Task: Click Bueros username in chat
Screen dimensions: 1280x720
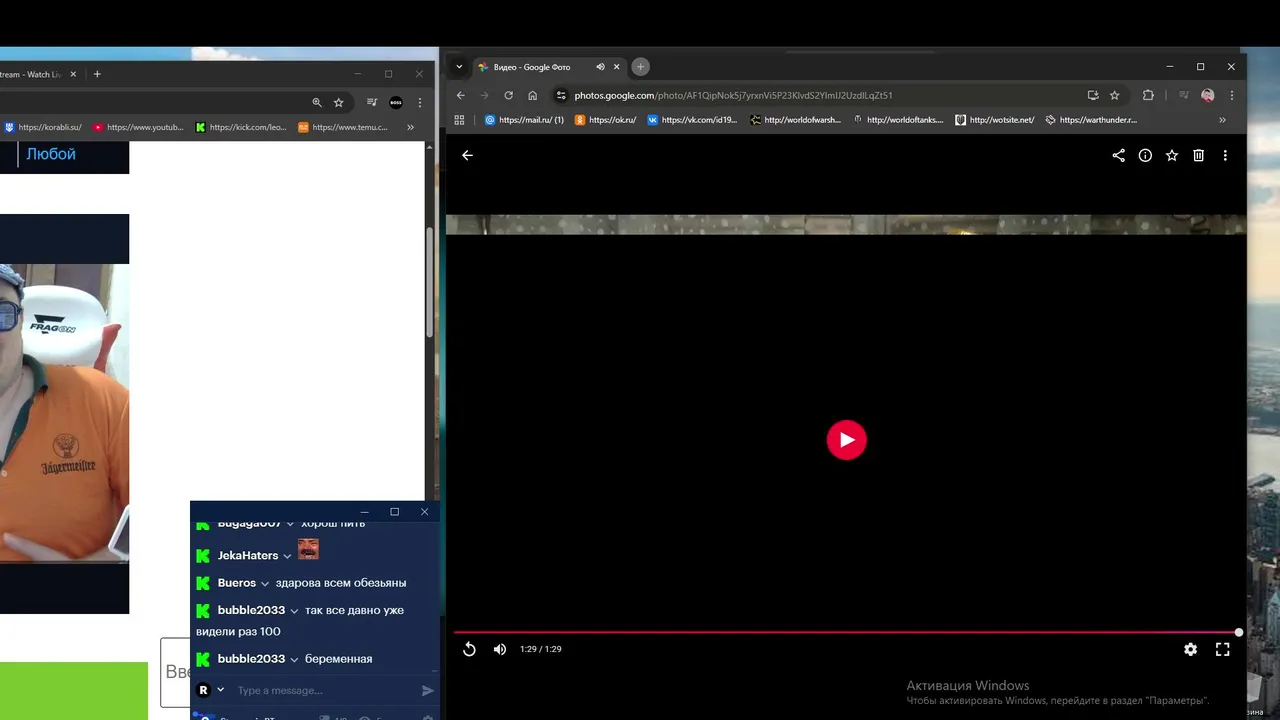Action: 237,583
